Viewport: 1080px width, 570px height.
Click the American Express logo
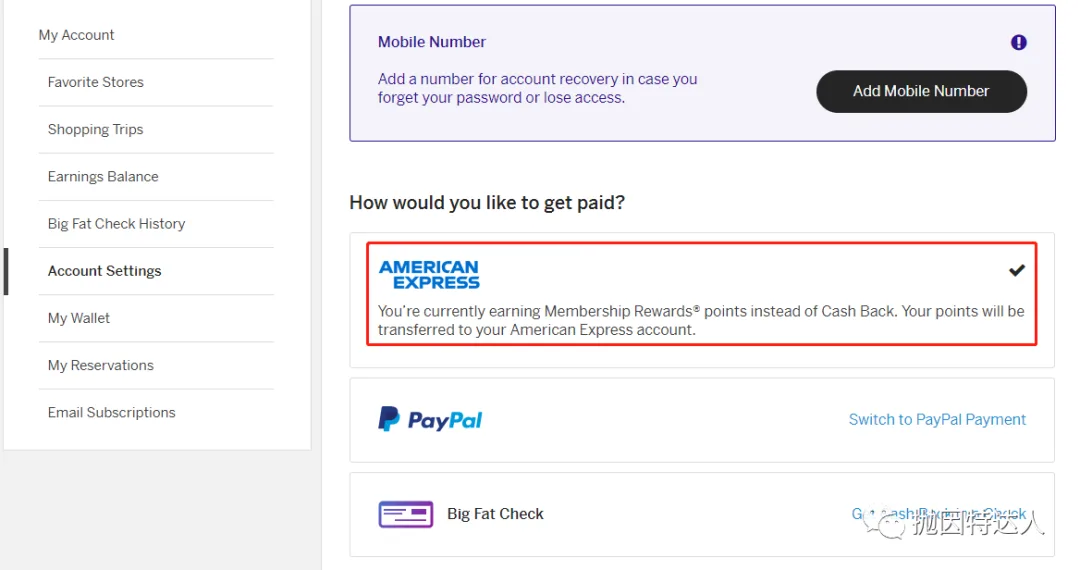point(429,275)
